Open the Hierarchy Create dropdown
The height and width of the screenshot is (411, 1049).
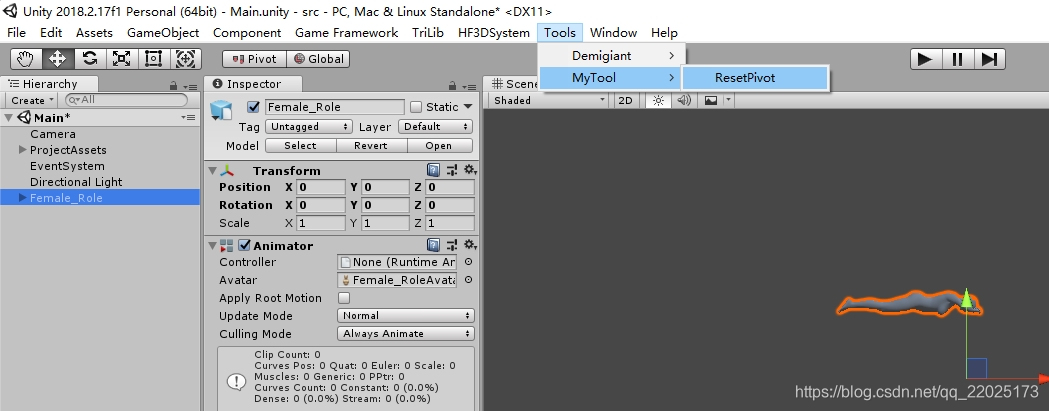click(x=31, y=100)
